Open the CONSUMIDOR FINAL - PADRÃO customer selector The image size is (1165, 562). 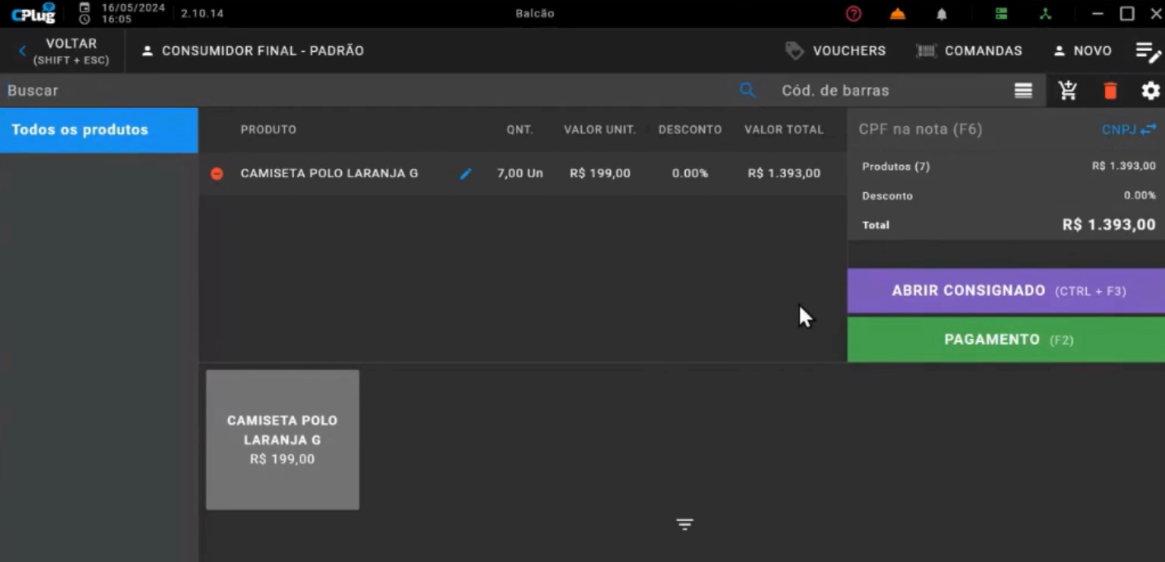pos(253,51)
